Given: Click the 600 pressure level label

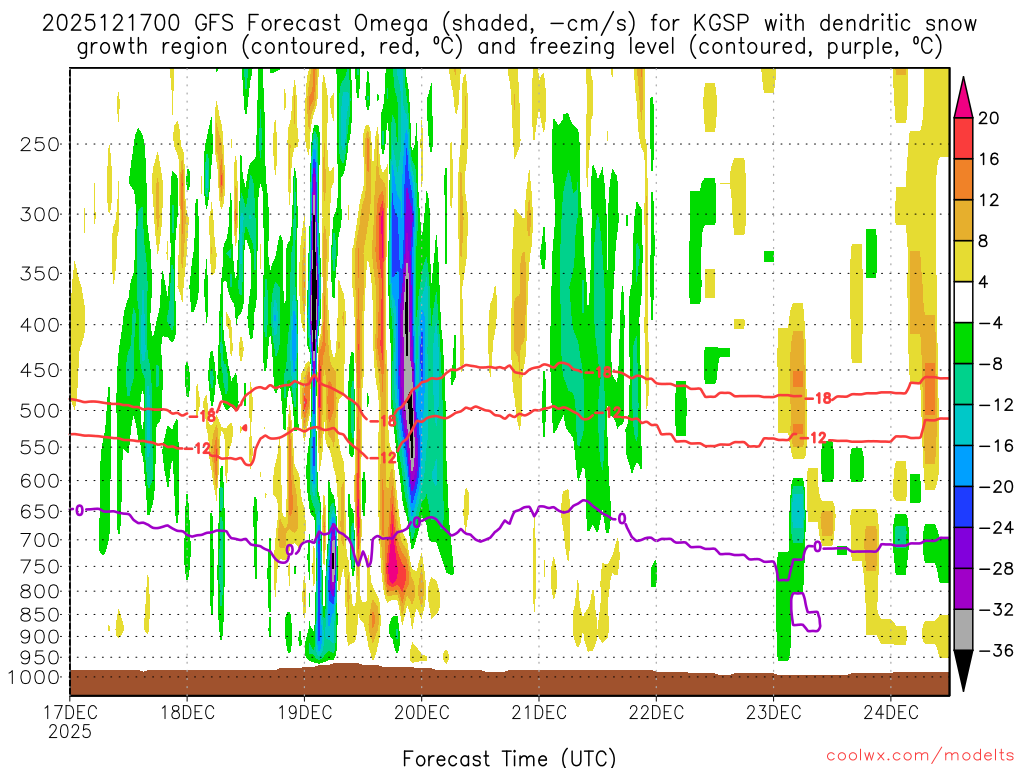Looking at the screenshot, I should (40, 481).
